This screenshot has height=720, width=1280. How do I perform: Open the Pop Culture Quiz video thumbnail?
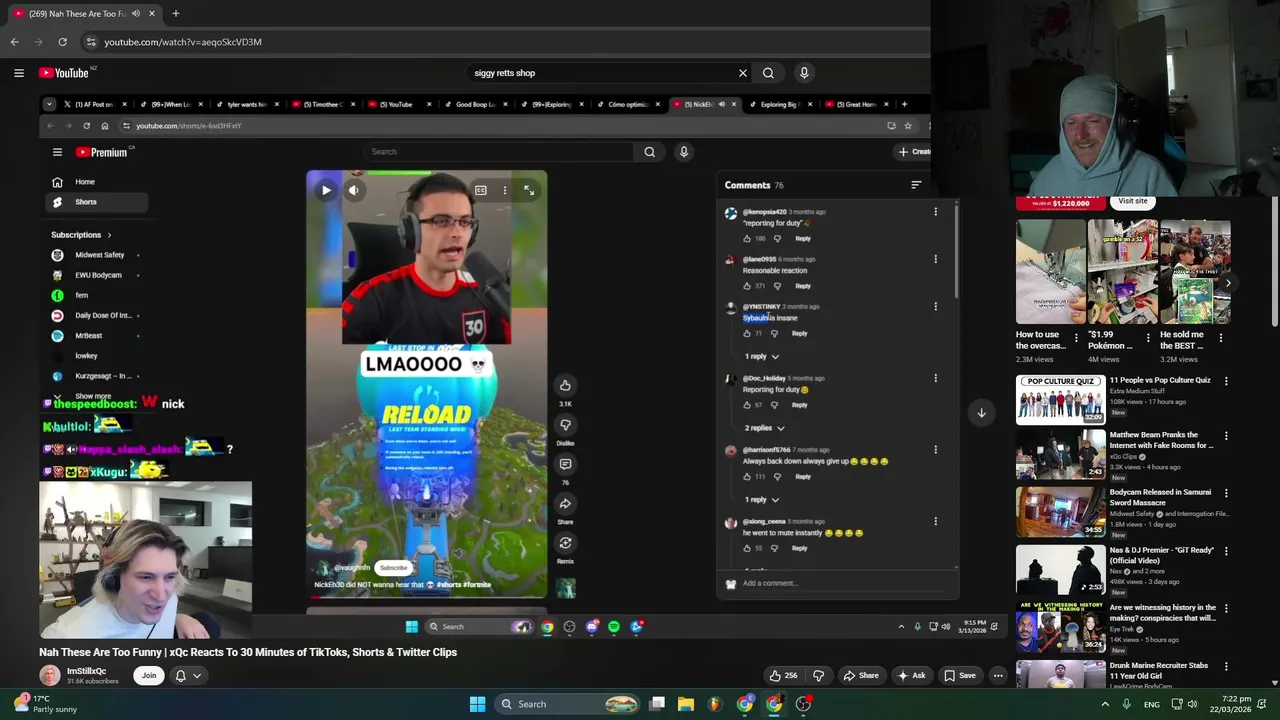click(x=1061, y=400)
